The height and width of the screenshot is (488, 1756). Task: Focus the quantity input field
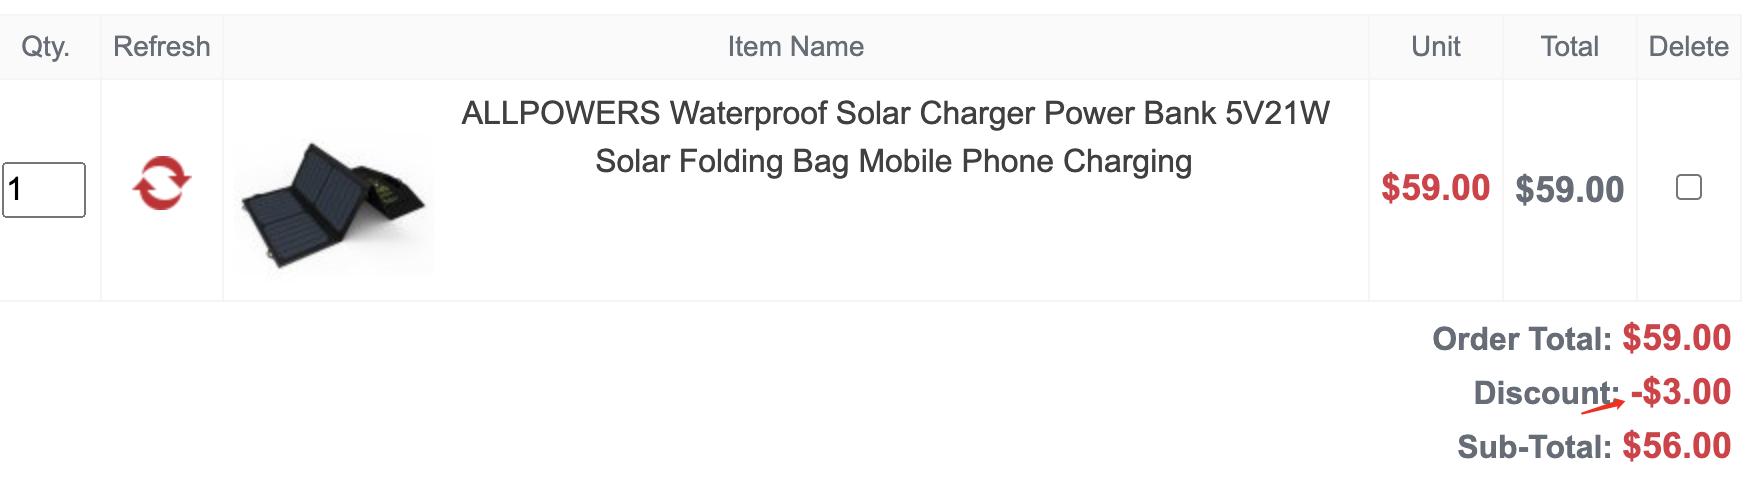pos(44,189)
